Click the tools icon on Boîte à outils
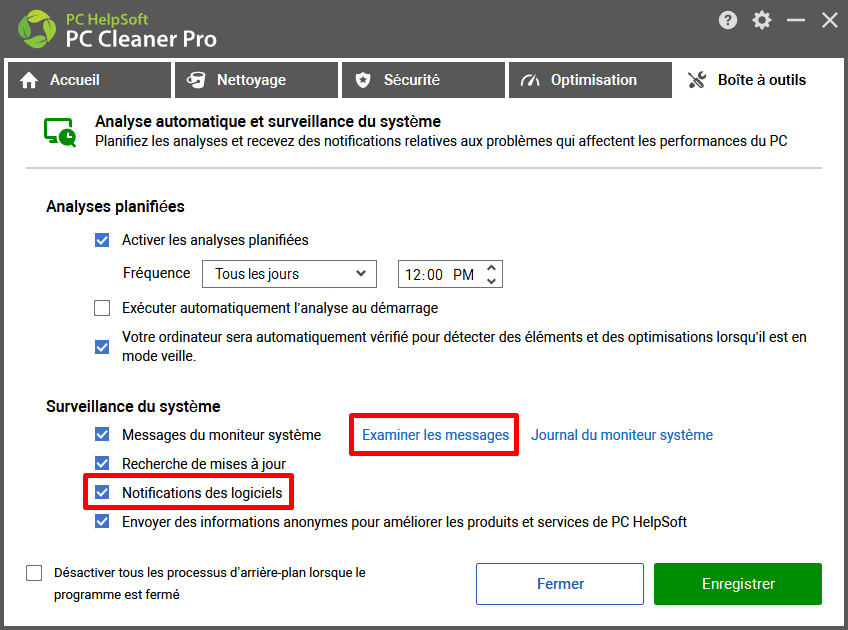 point(697,80)
